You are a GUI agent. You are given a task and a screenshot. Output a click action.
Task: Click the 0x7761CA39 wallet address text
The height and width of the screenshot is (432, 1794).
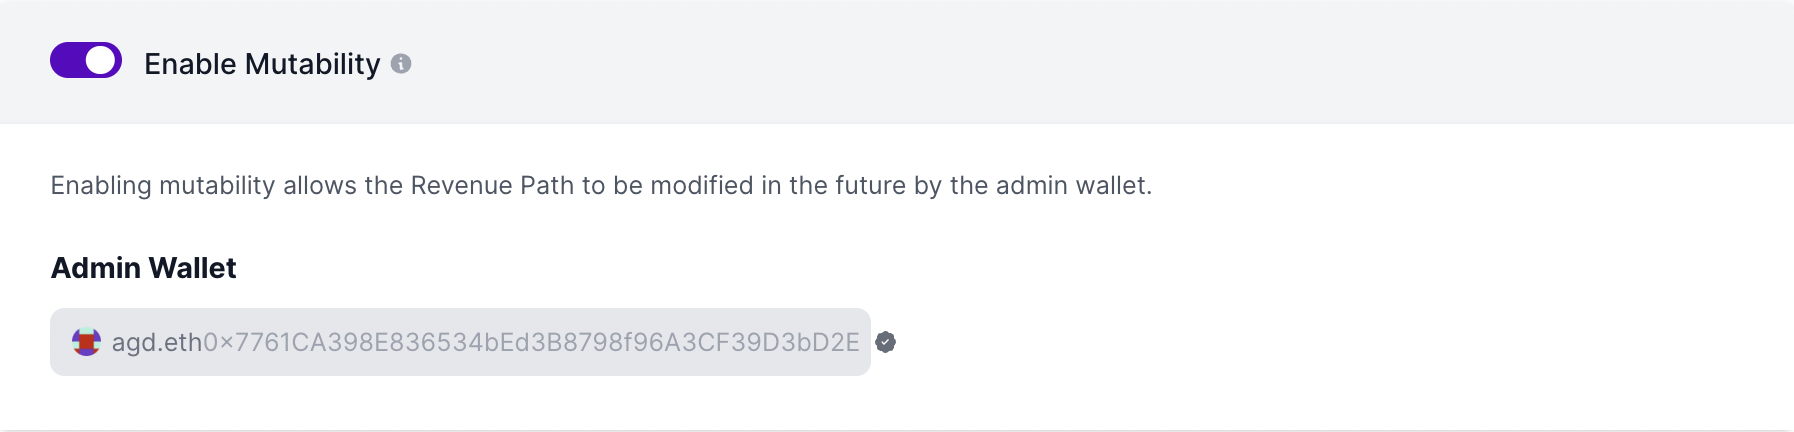tap(530, 343)
